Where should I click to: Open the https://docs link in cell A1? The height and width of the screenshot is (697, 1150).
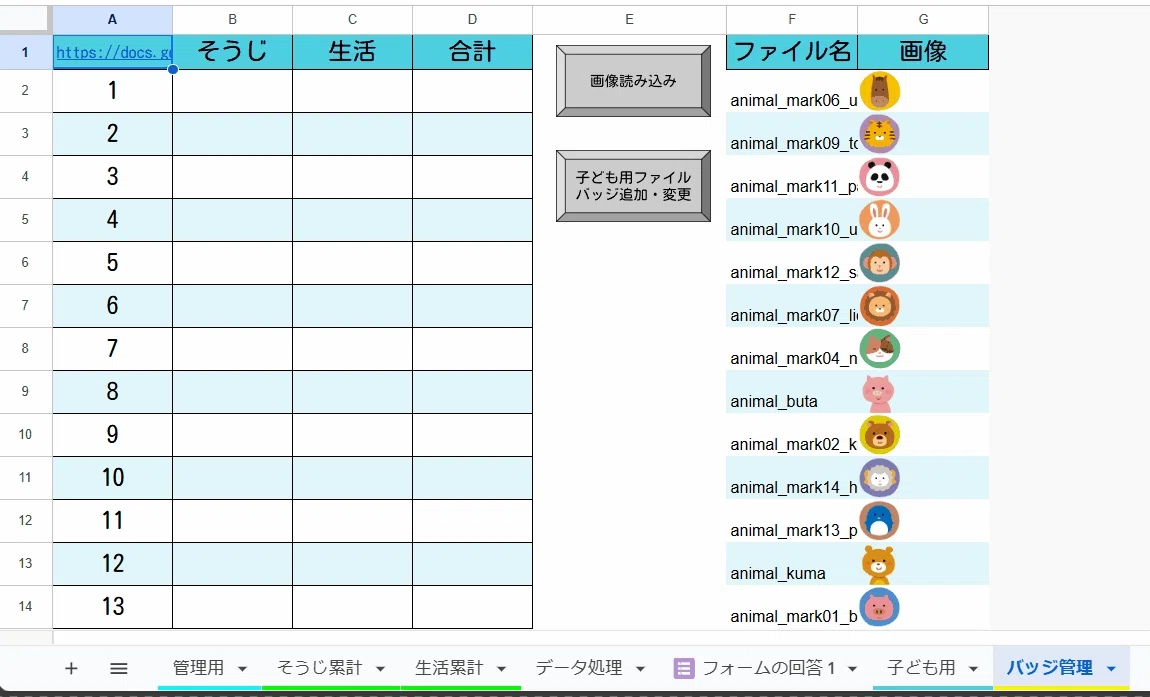(114, 52)
